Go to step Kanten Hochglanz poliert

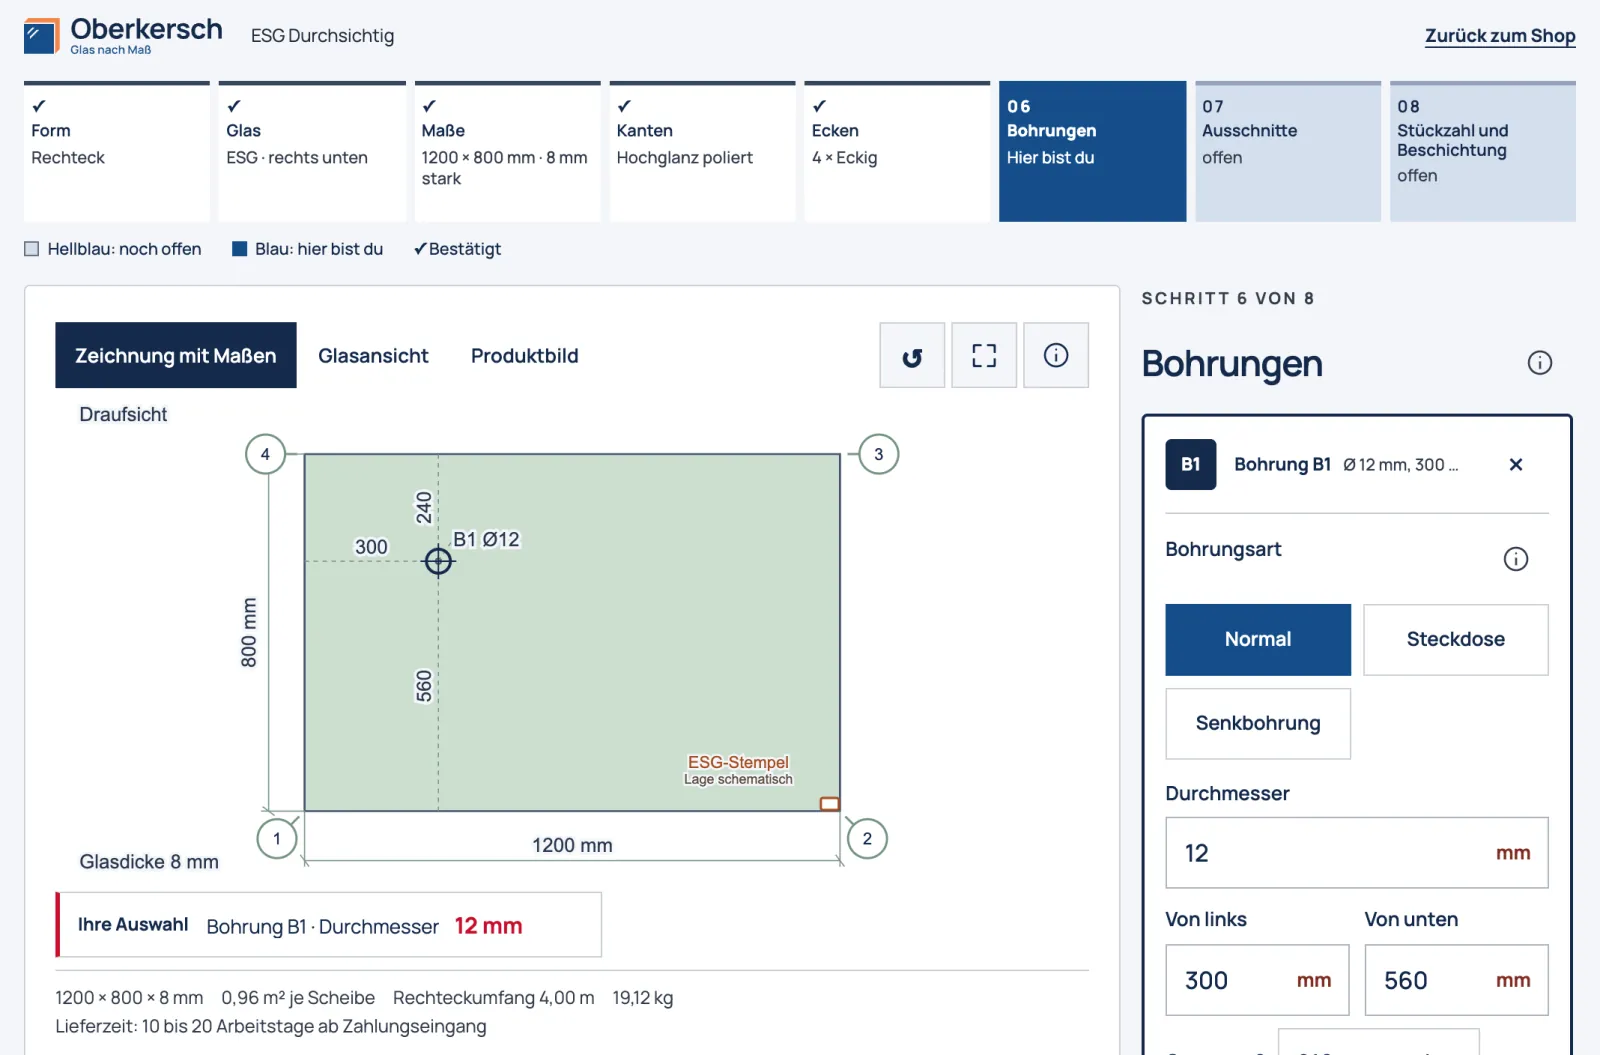(x=703, y=152)
